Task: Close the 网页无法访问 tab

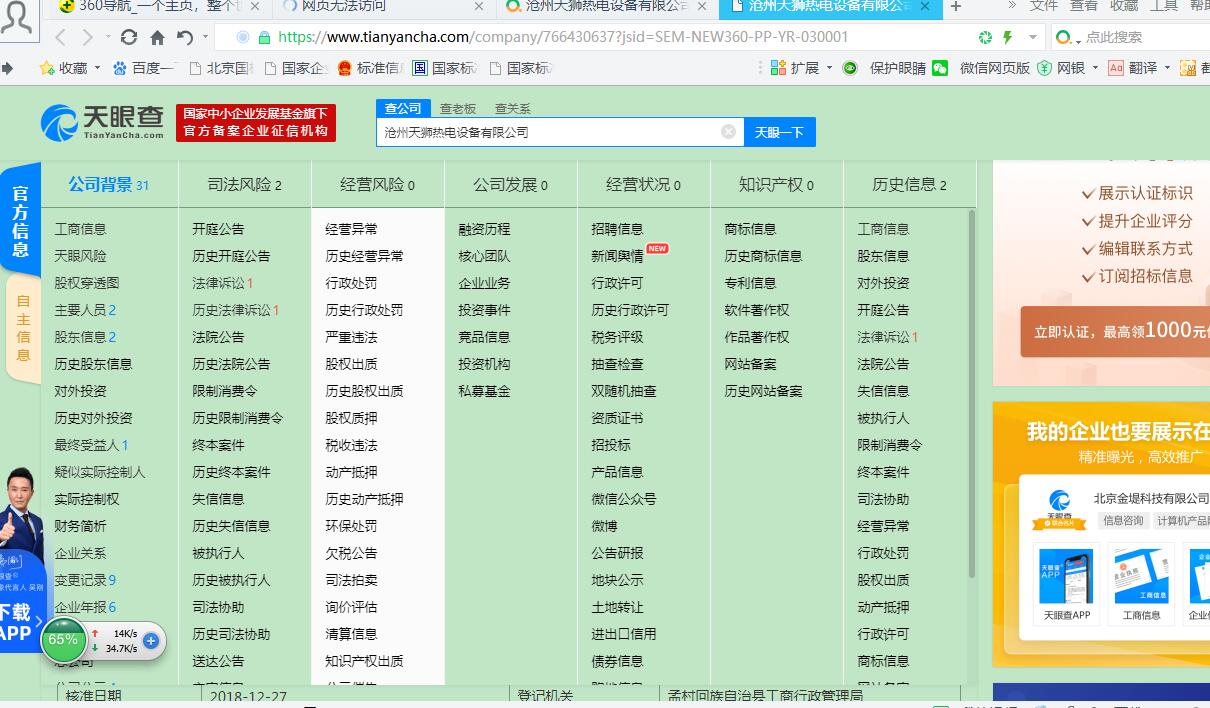Action: point(479,7)
